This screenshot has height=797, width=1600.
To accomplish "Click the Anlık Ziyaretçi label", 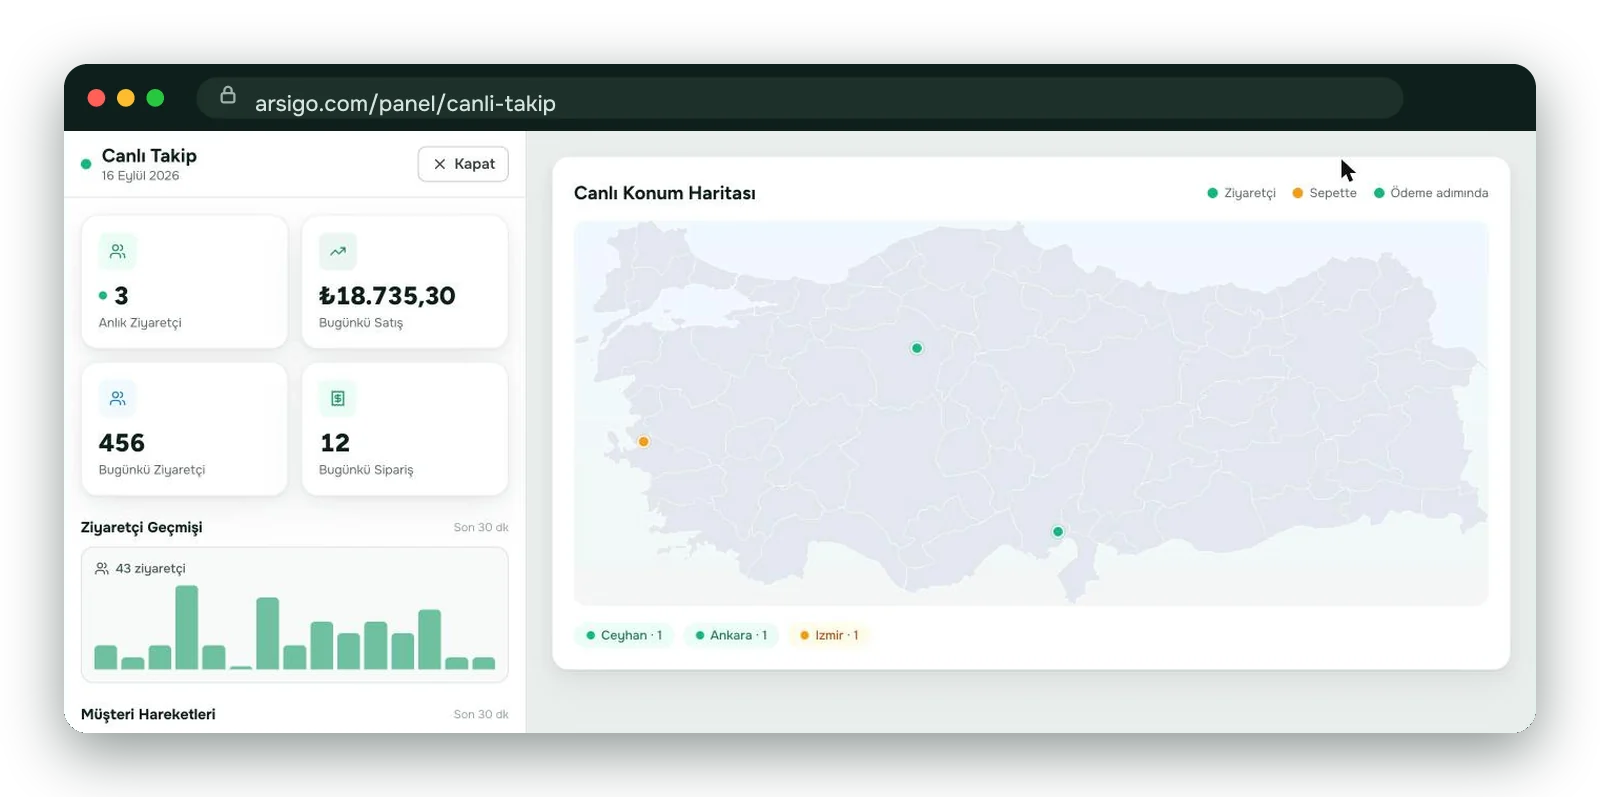I will click(140, 323).
